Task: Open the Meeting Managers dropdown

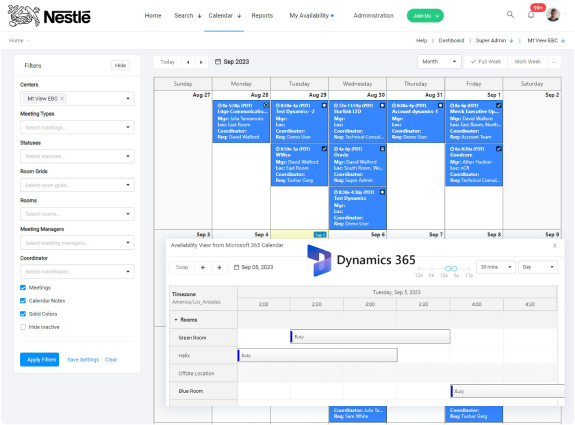Action: (77, 243)
